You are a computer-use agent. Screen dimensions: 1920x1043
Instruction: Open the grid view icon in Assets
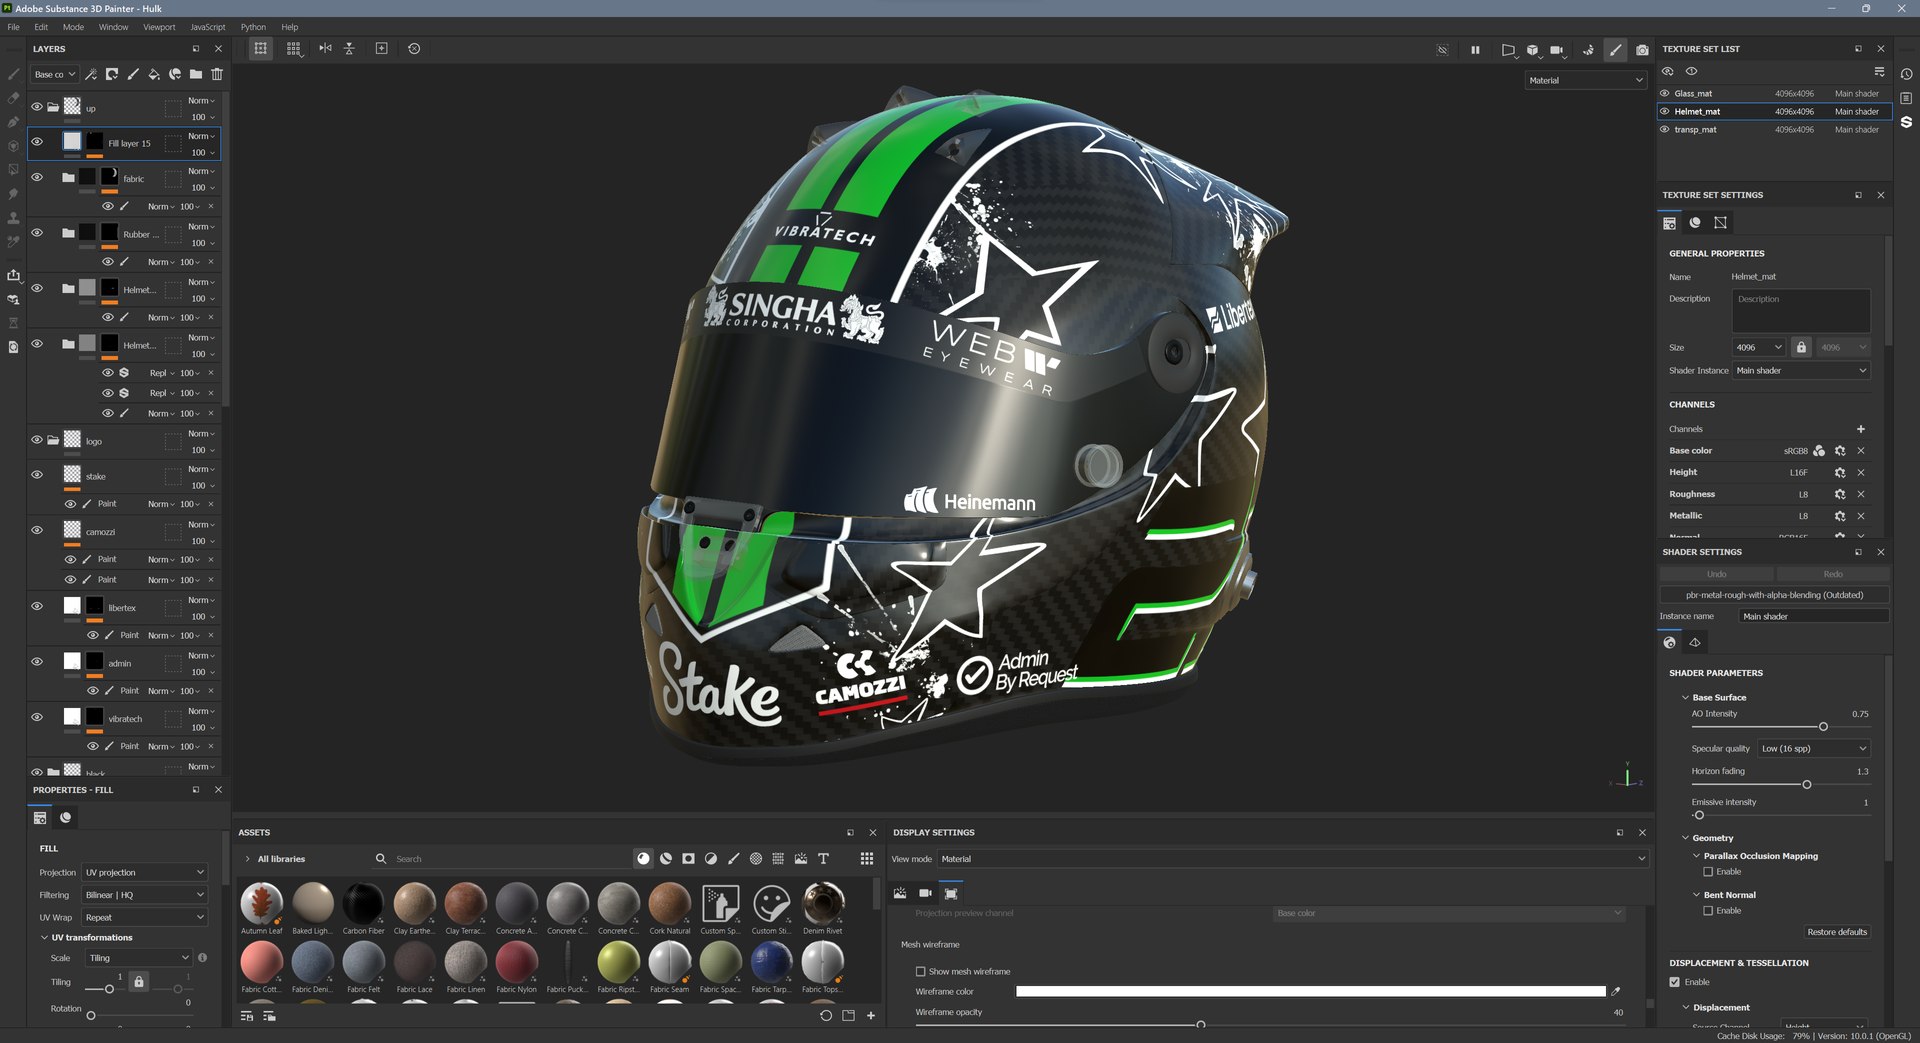pyautogui.click(x=867, y=858)
